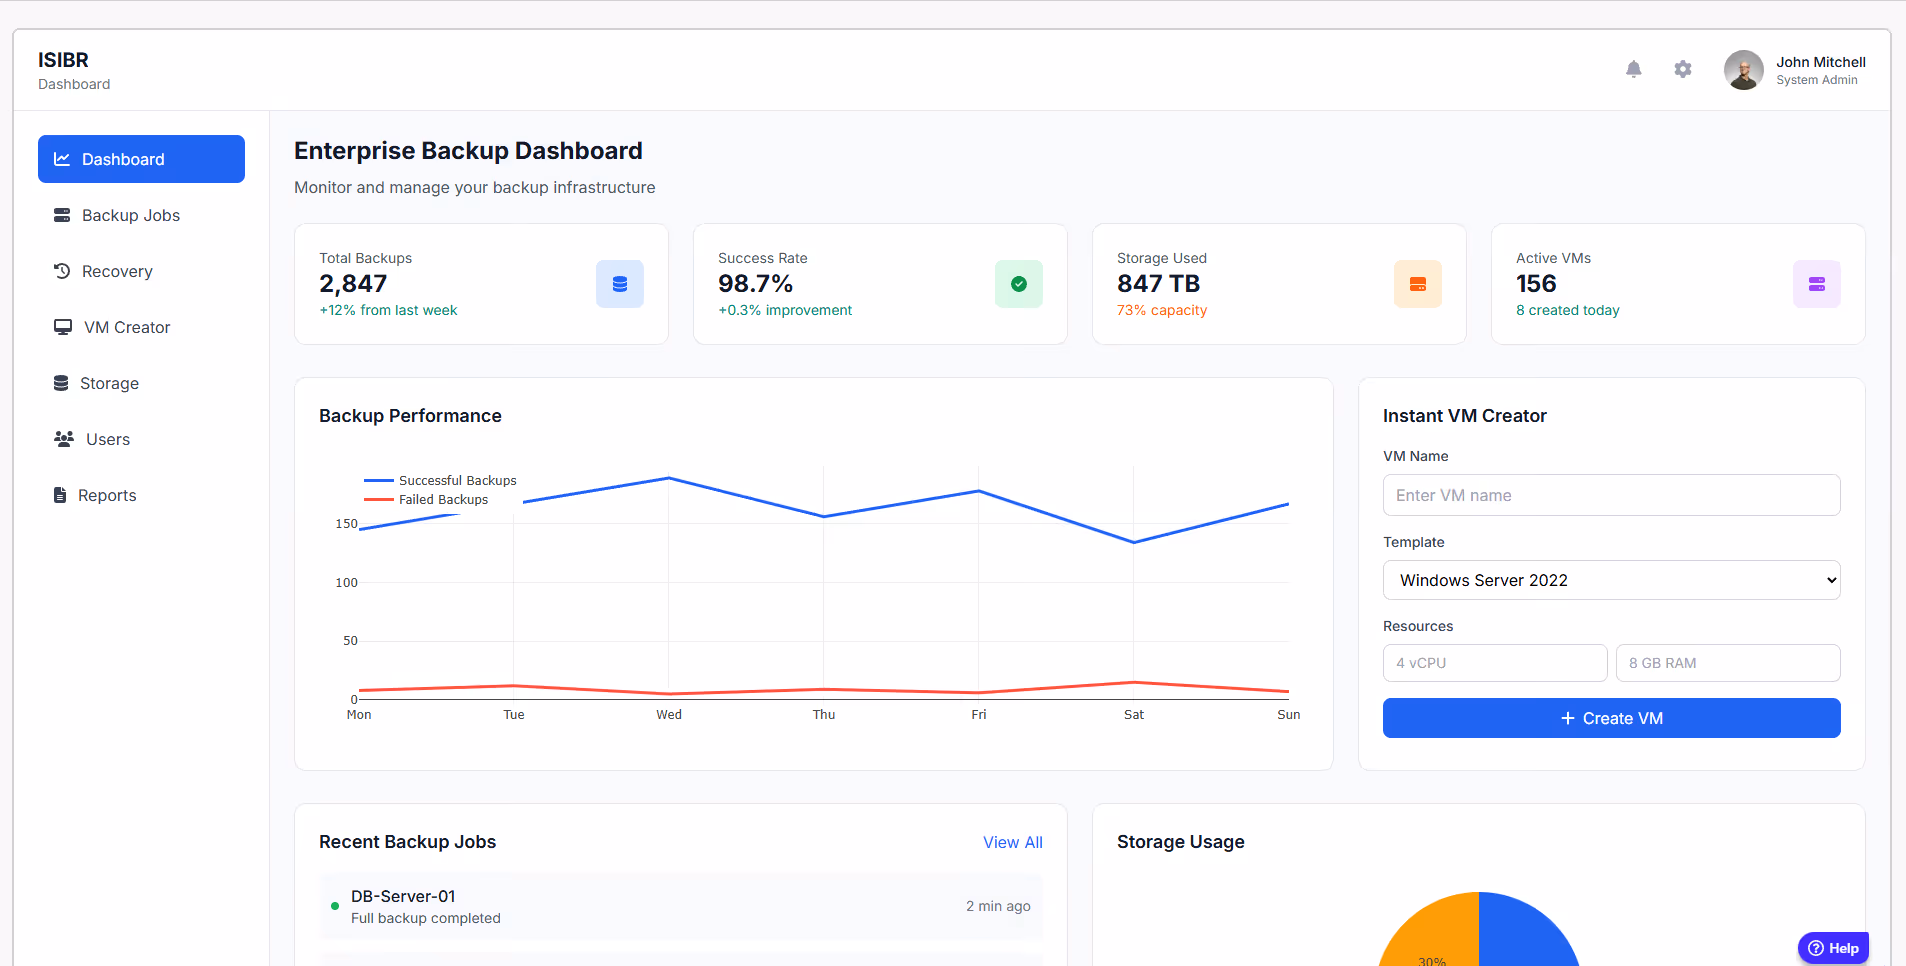Click the 8 GB RAM resource field
Image resolution: width=1906 pixels, height=966 pixels.
click(x=1728, y=663)
